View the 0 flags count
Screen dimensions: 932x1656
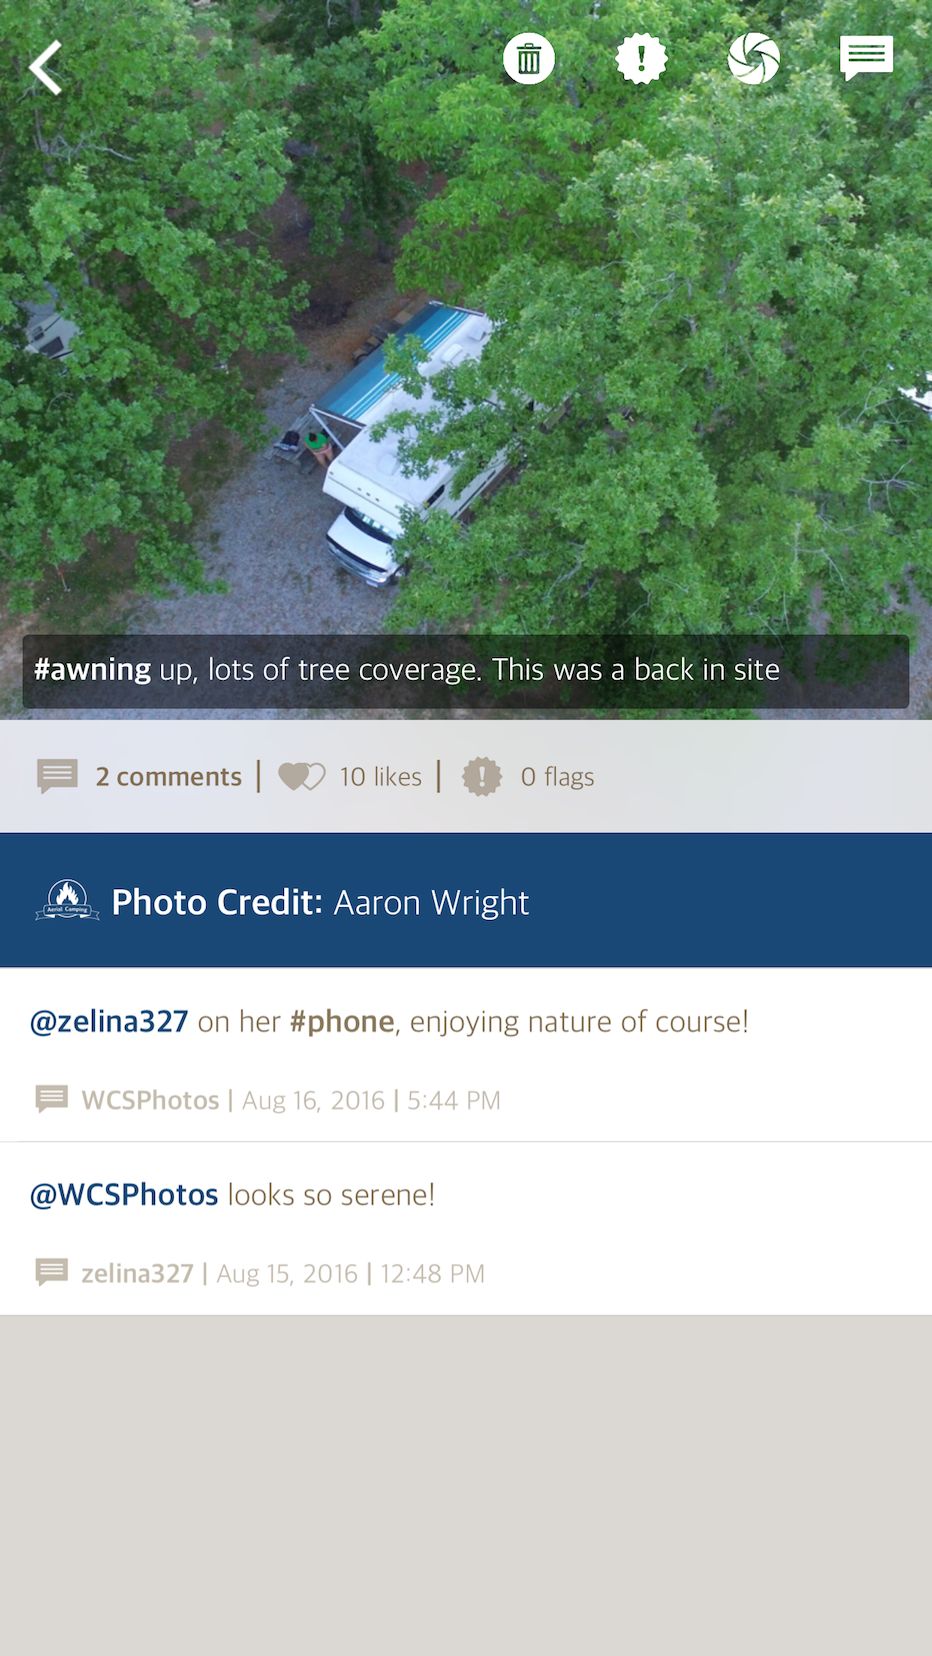click(557, 777)
